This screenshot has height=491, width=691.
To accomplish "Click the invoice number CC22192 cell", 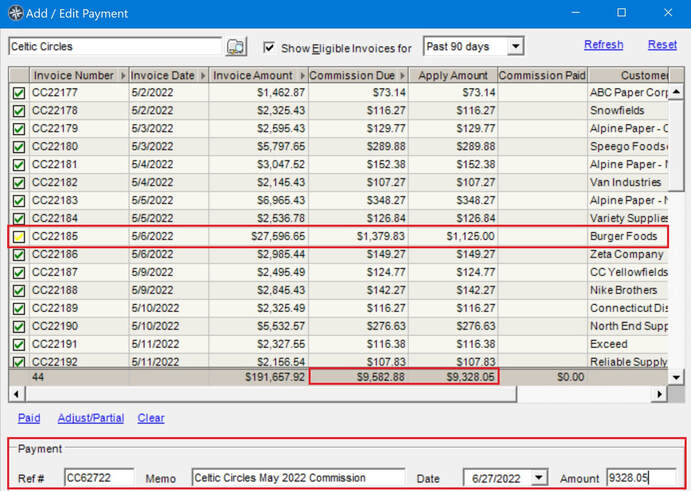I will click(x=79, y=361).
